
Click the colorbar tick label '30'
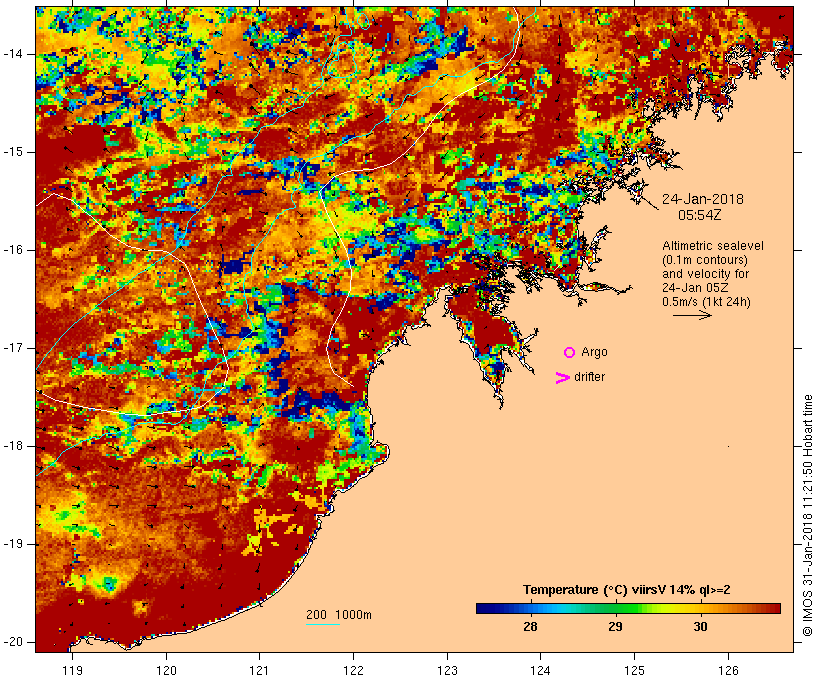pos(701,627)
